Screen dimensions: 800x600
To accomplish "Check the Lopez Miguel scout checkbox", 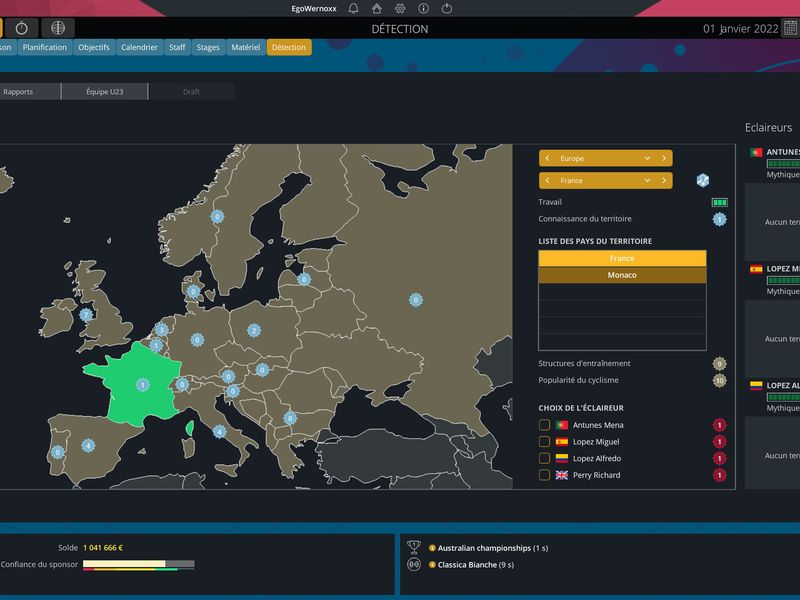I will click(x=544, y=441).
